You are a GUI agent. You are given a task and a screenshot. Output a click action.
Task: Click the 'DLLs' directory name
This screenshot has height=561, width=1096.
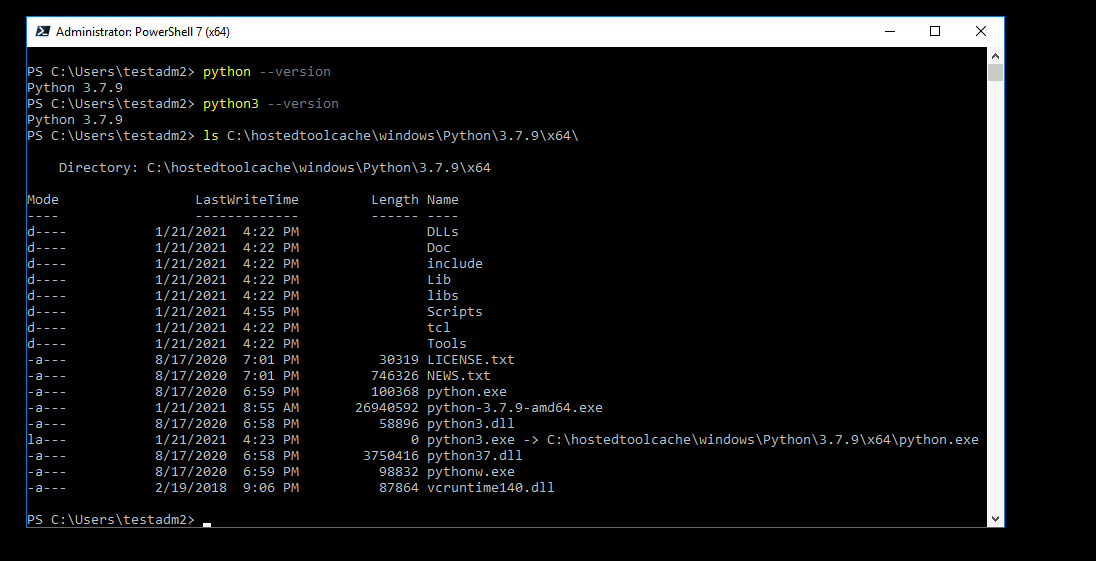coord(442,231)
